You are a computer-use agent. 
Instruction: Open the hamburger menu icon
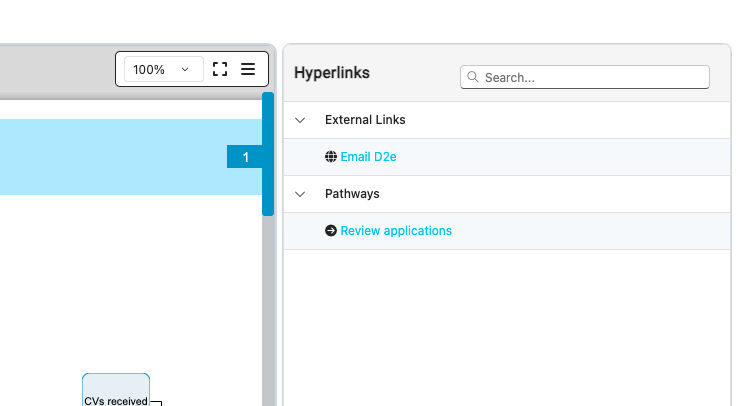click(x=248, y=69)
